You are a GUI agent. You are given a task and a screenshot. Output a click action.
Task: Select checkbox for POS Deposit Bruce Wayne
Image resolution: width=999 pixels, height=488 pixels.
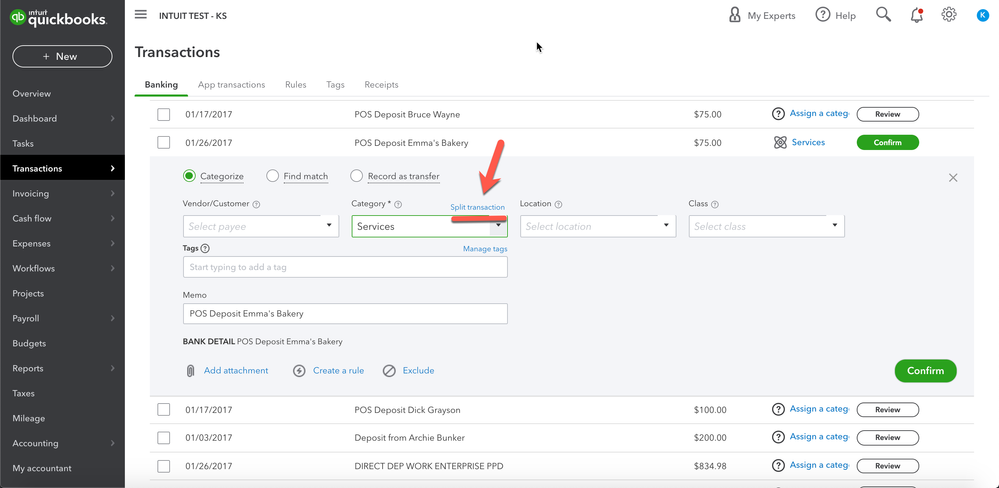click(x=164, y=115)
